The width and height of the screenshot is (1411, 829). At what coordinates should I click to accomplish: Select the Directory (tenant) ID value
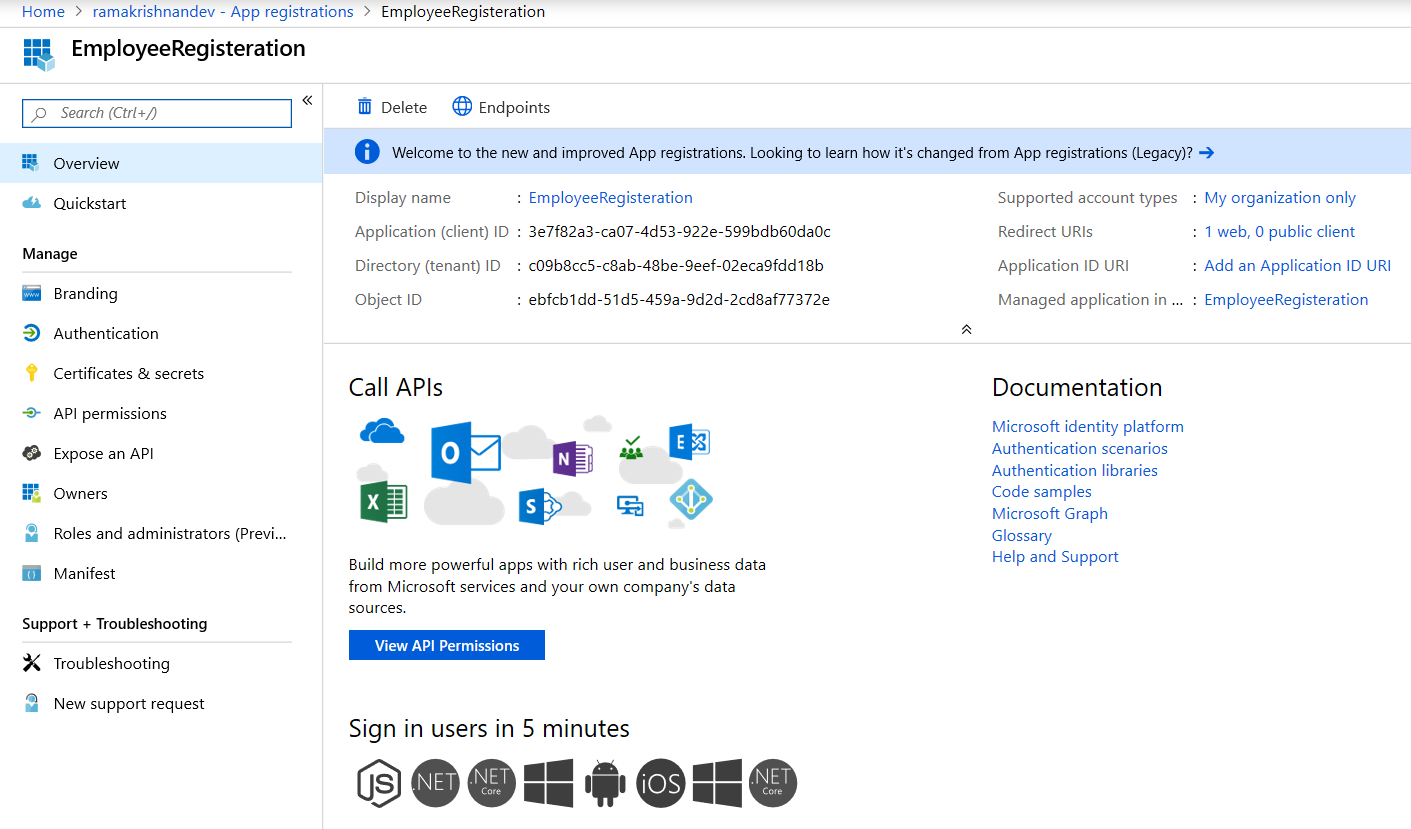676,266
